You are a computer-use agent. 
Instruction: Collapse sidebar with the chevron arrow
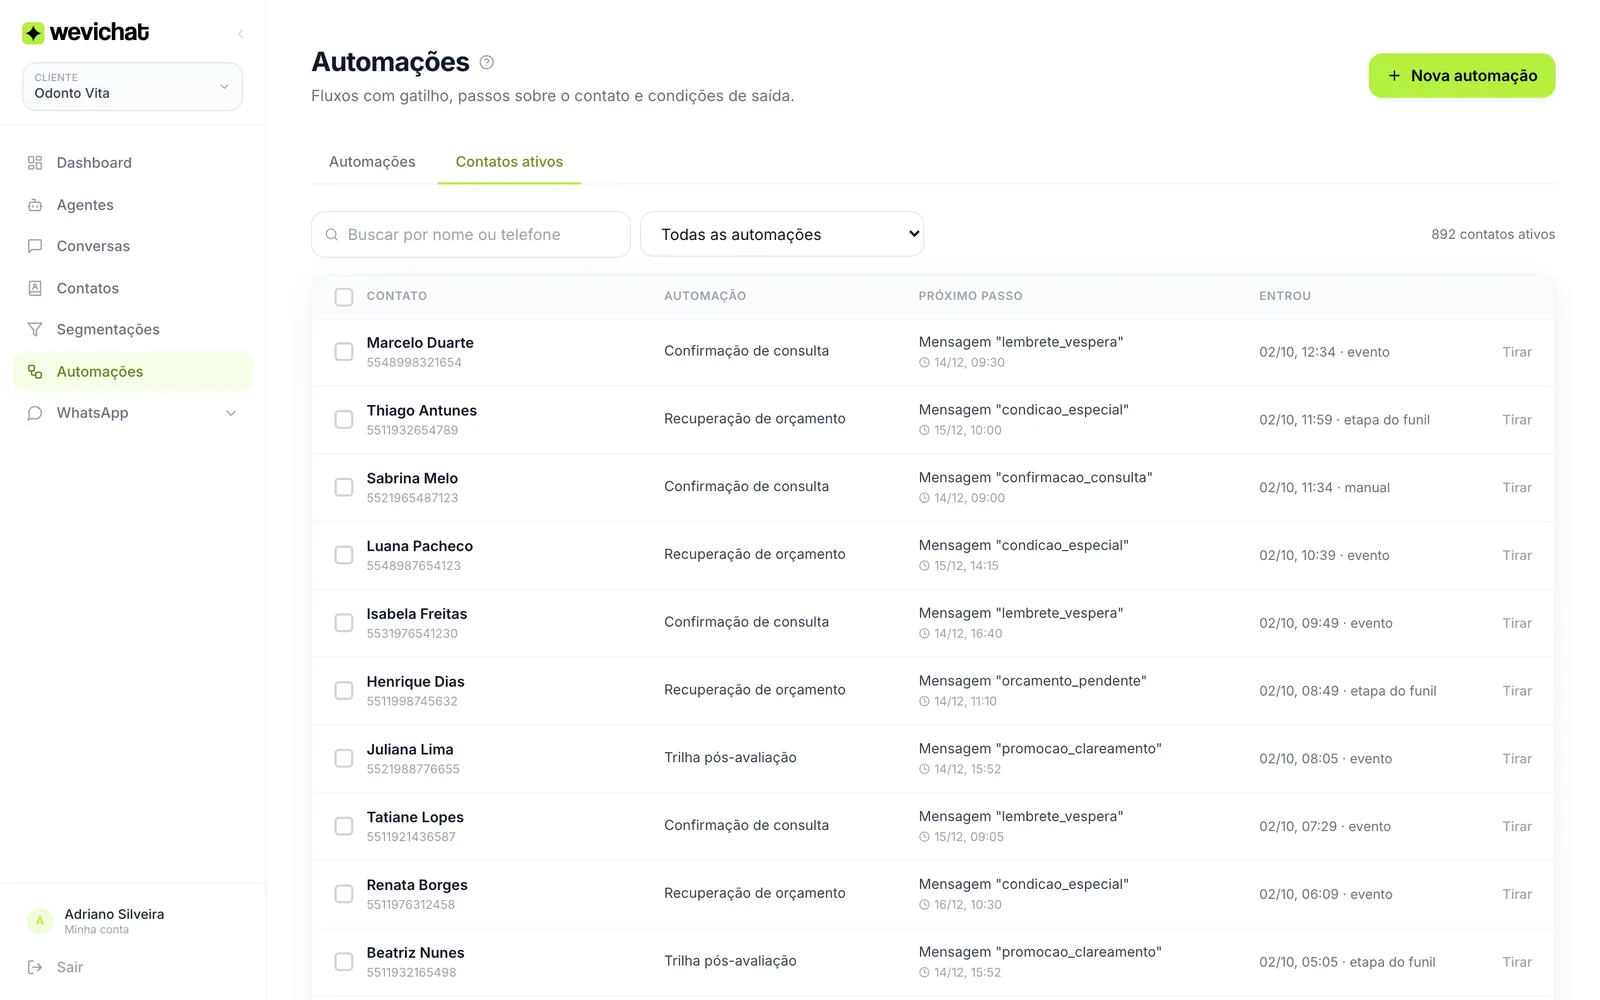tap(240, 34)
